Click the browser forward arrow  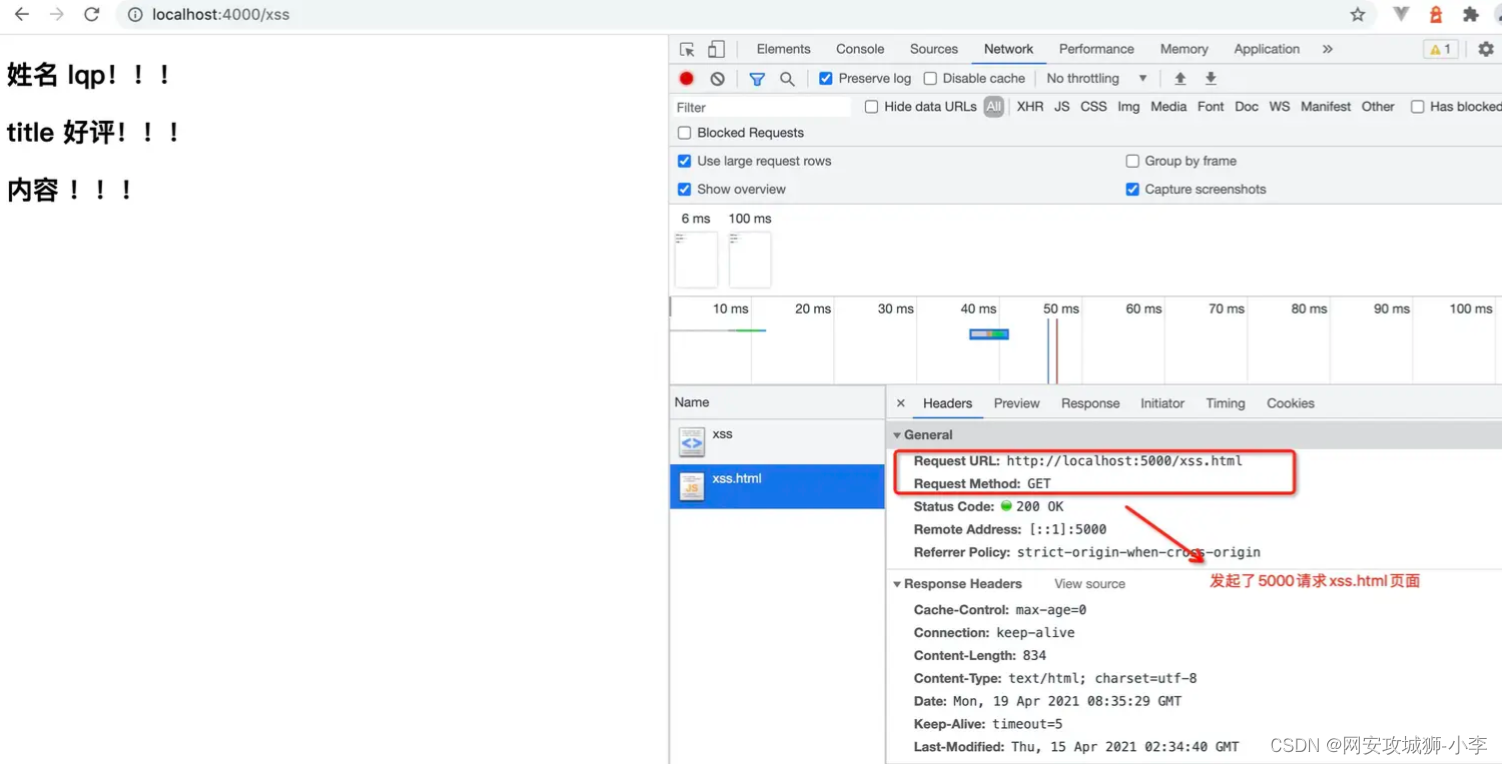(x=57, y=14)
